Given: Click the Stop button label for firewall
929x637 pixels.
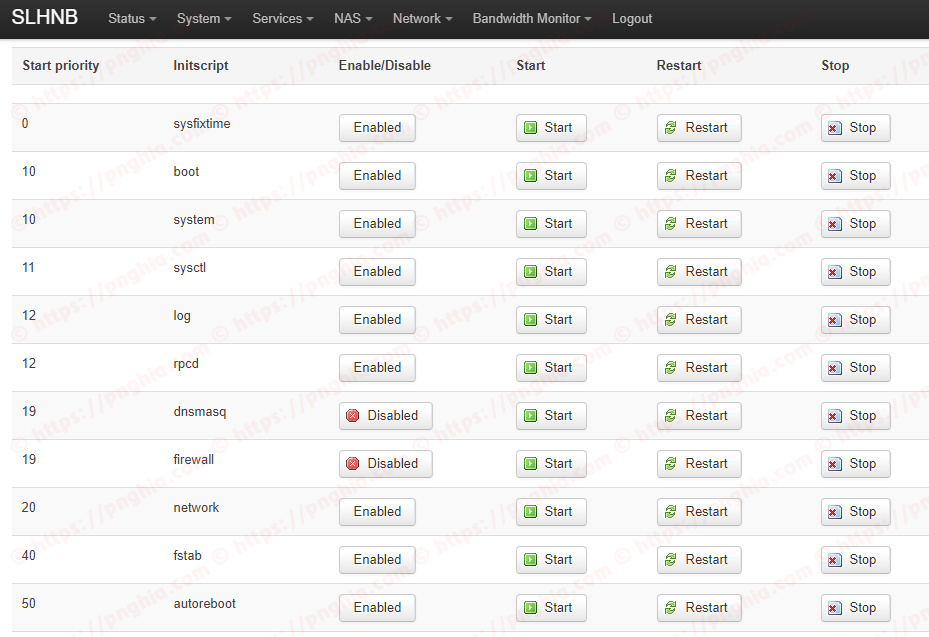Looking at the screenshot, I should [863, 464].
